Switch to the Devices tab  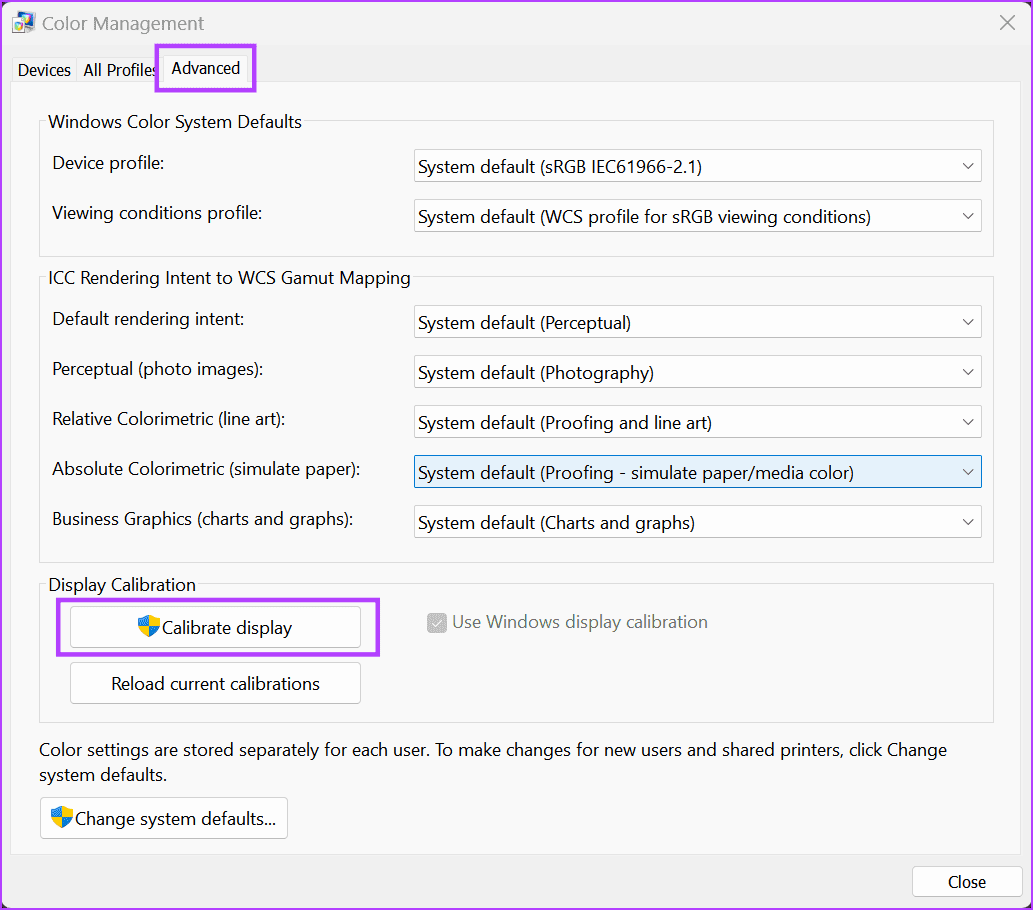(44, 70)
